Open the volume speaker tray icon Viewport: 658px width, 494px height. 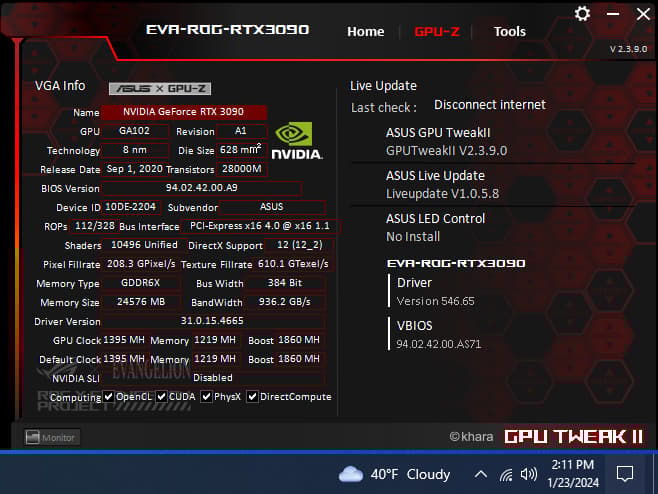click(528, 475)
